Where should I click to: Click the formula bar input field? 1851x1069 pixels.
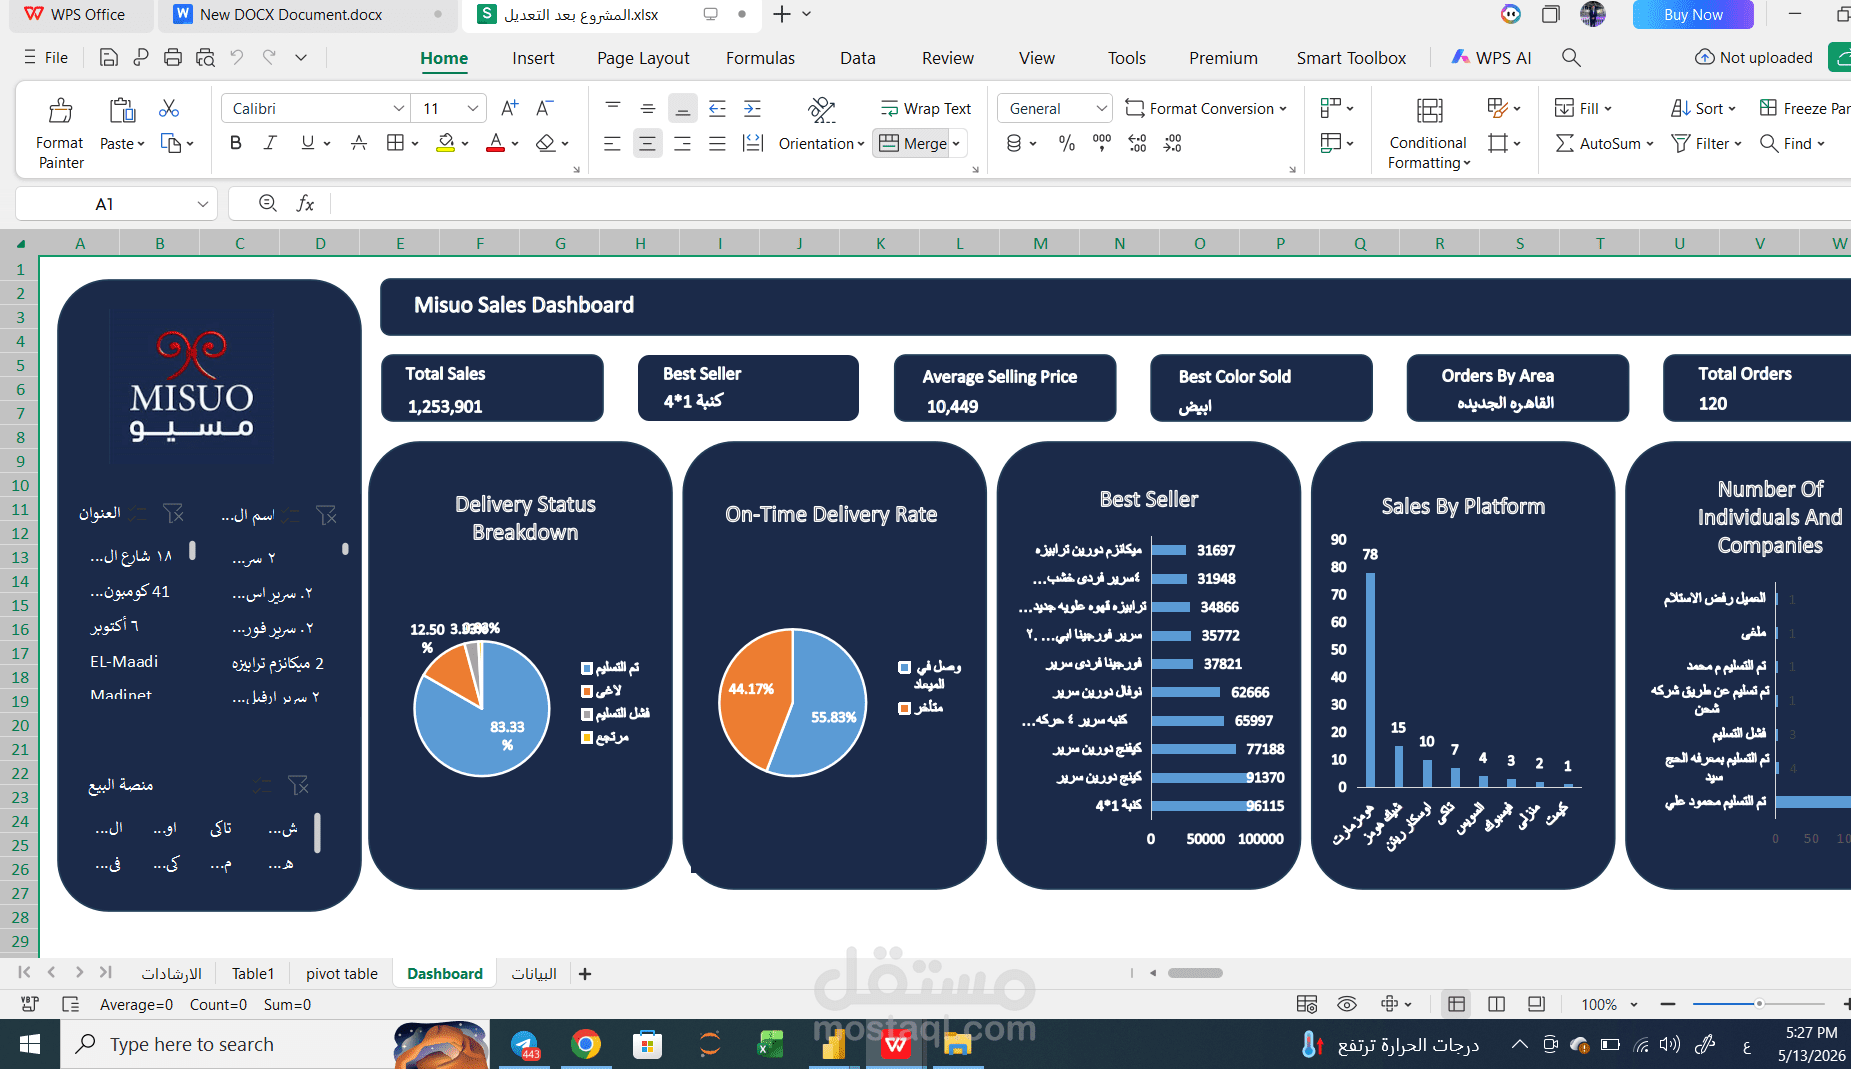click(1090, 203)
